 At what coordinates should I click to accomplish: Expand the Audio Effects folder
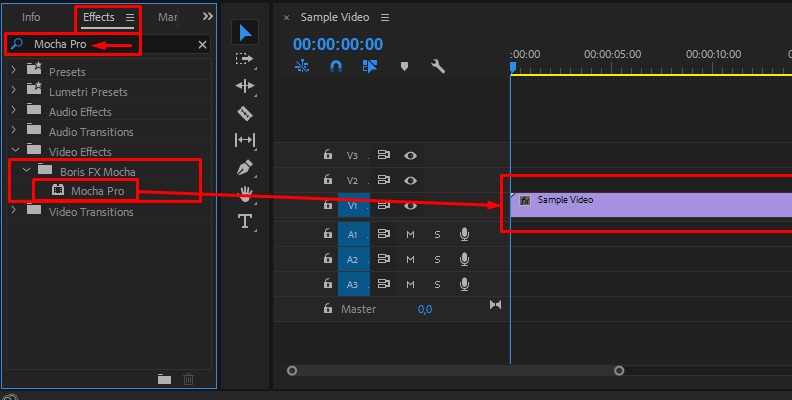click(x=14, y=110)
